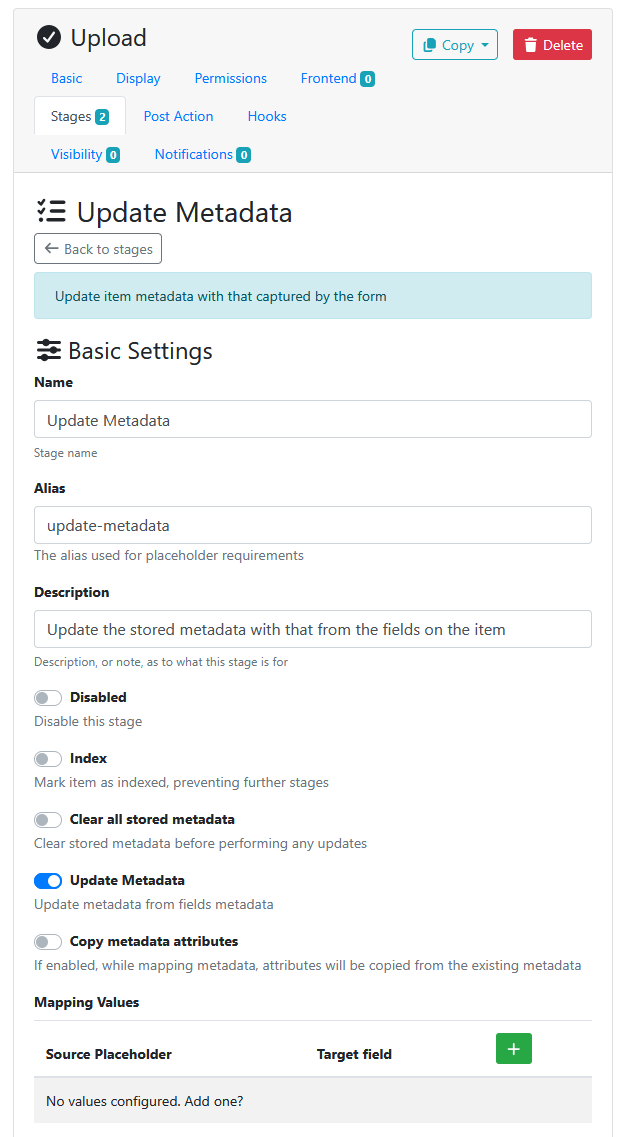Open the Post Action tab
The image size is (631, 1137).
click(x=178, y=116)
